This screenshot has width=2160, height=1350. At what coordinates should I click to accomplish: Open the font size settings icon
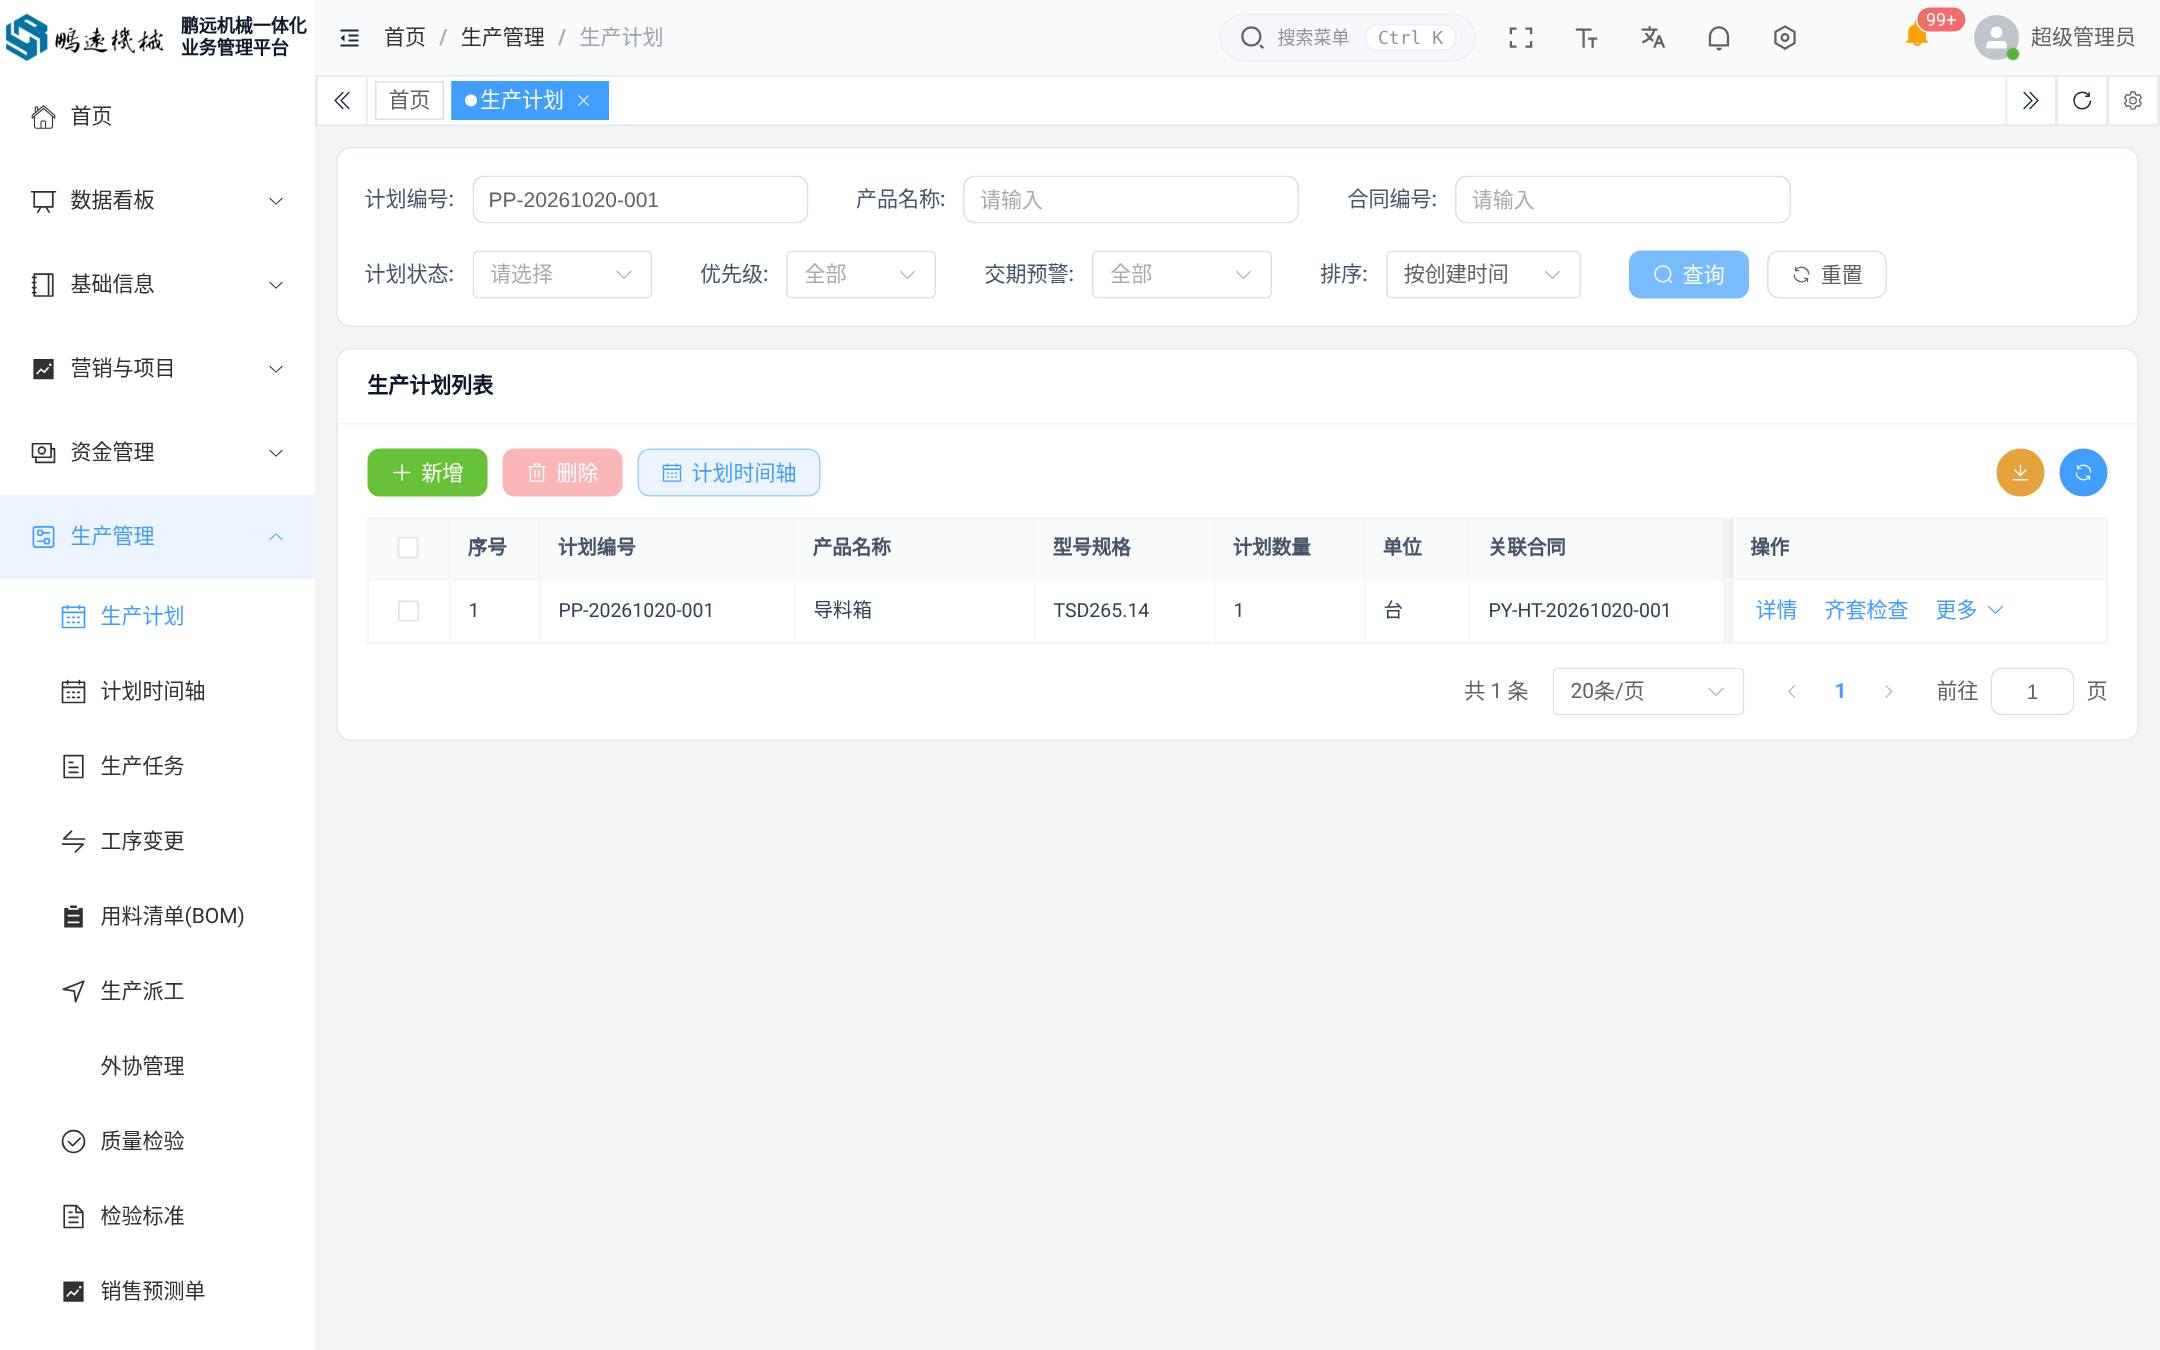(x=1586, y=38)
